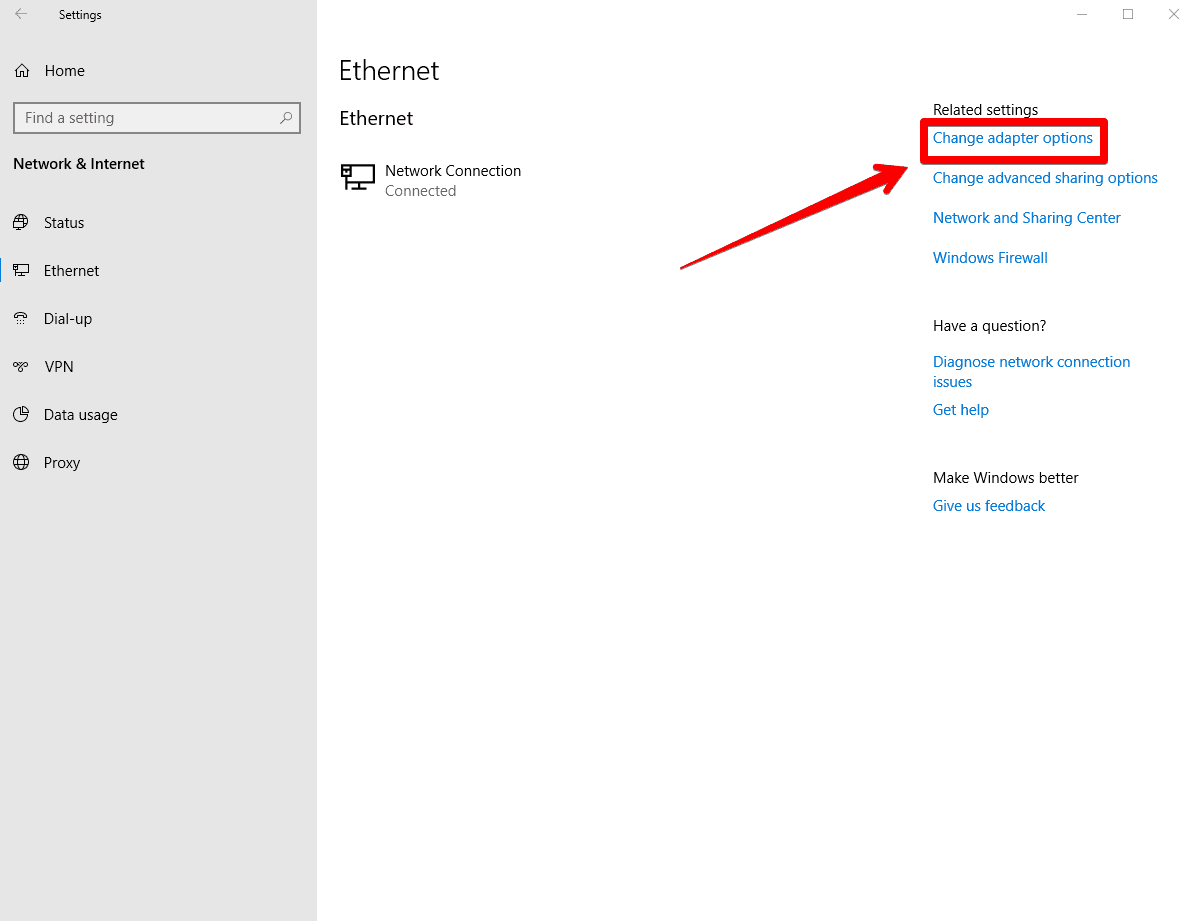Viewport: 1193px width, 921px height.
Task: Open Data usage via the pie chart icon
Action: 21,414
